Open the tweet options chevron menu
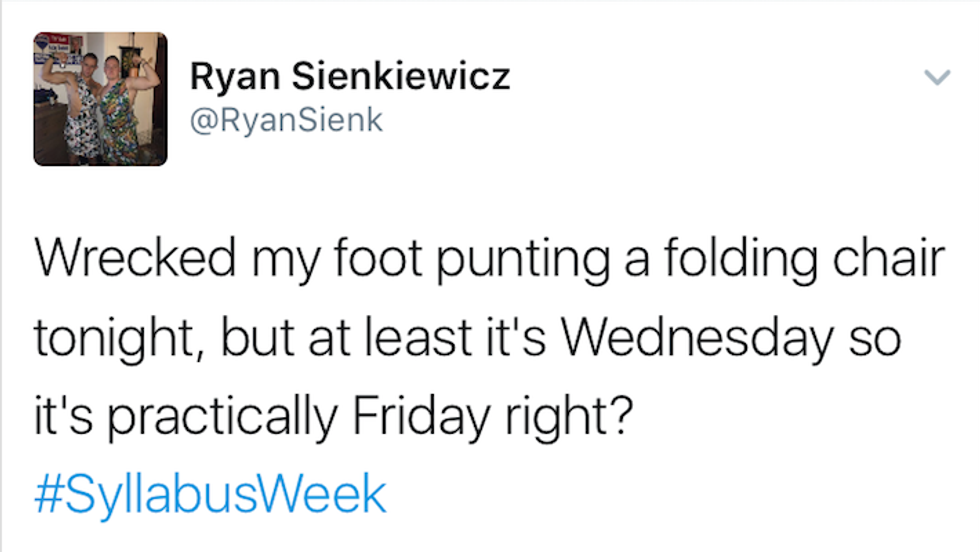This screenshot has width=980, height=552. pos(936,76)
